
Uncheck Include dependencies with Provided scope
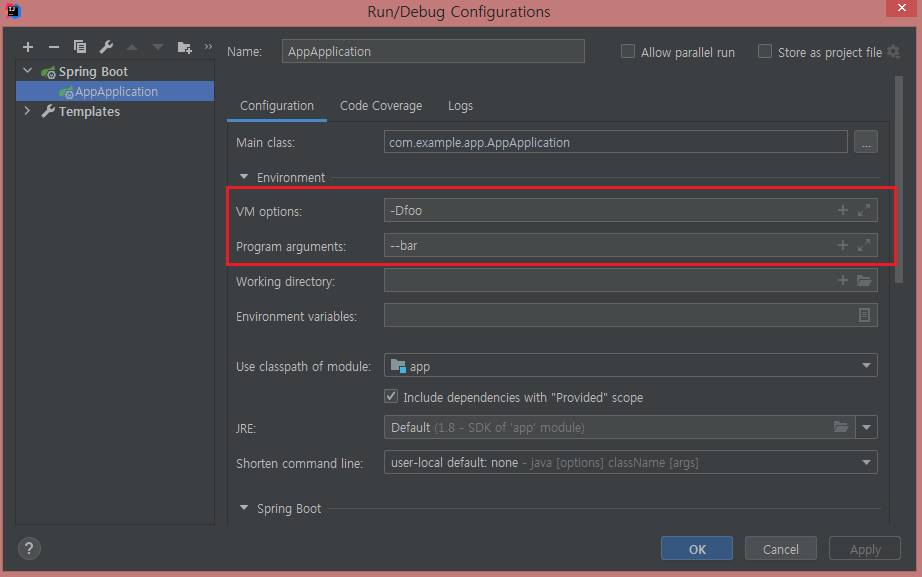click(x=391, y=396)
